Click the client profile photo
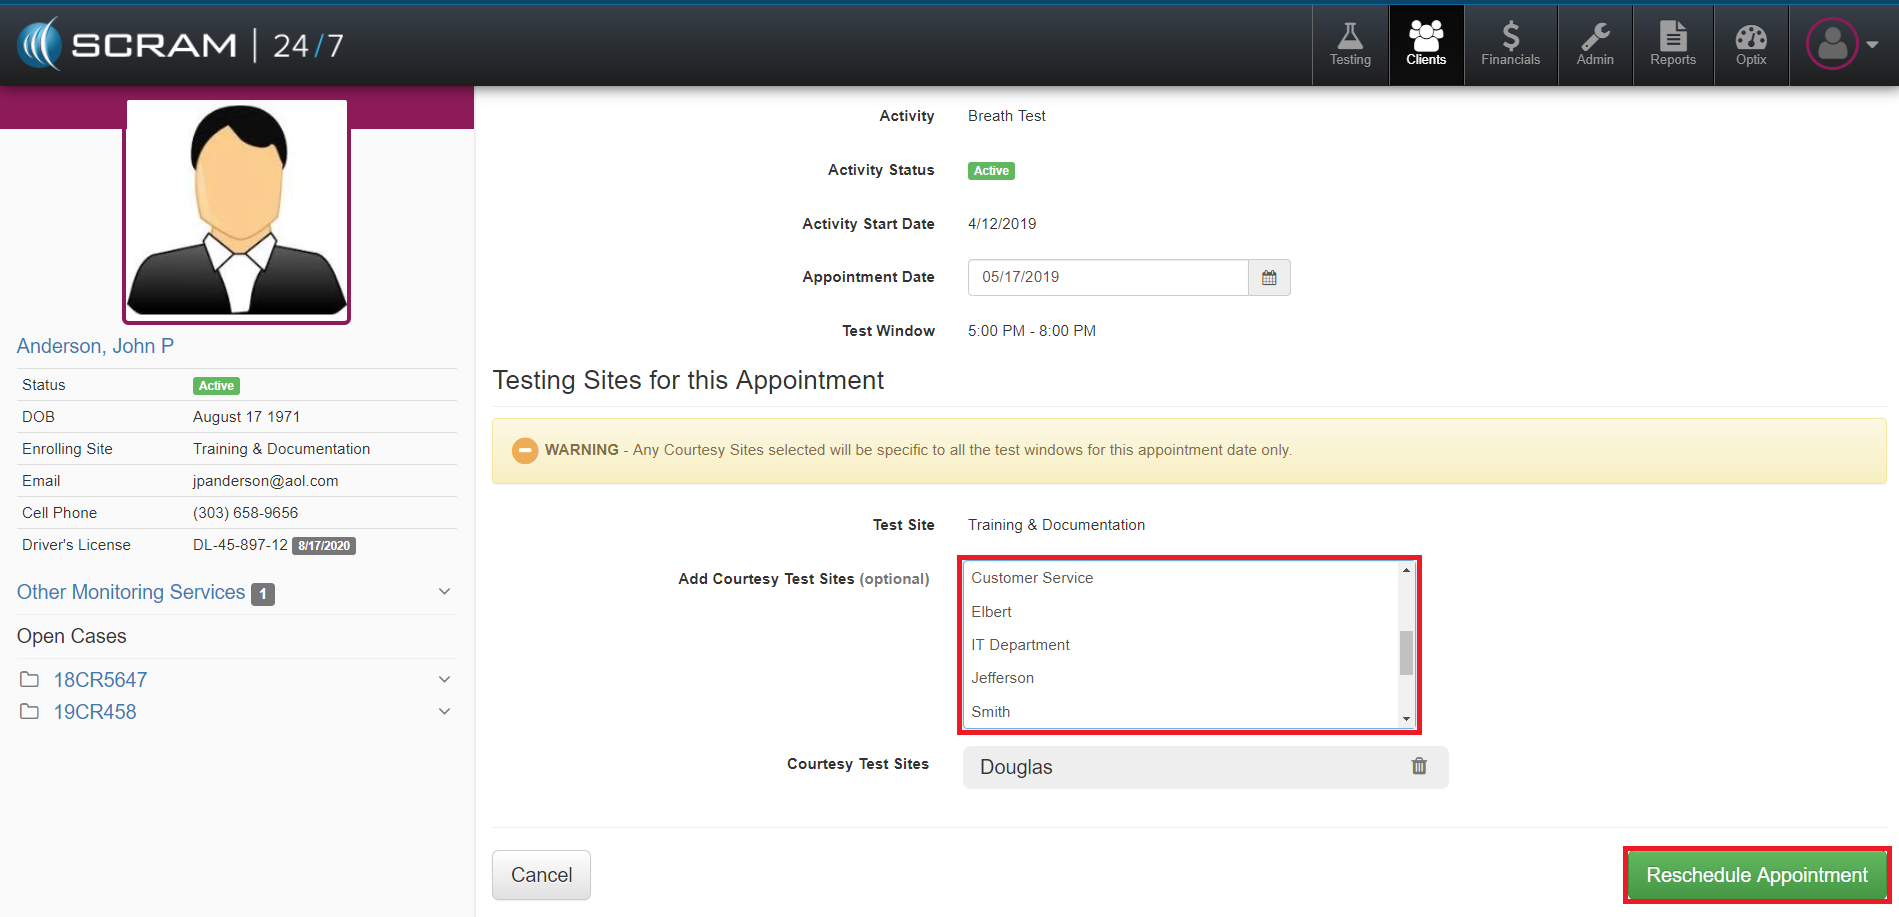 click(237, 211)
